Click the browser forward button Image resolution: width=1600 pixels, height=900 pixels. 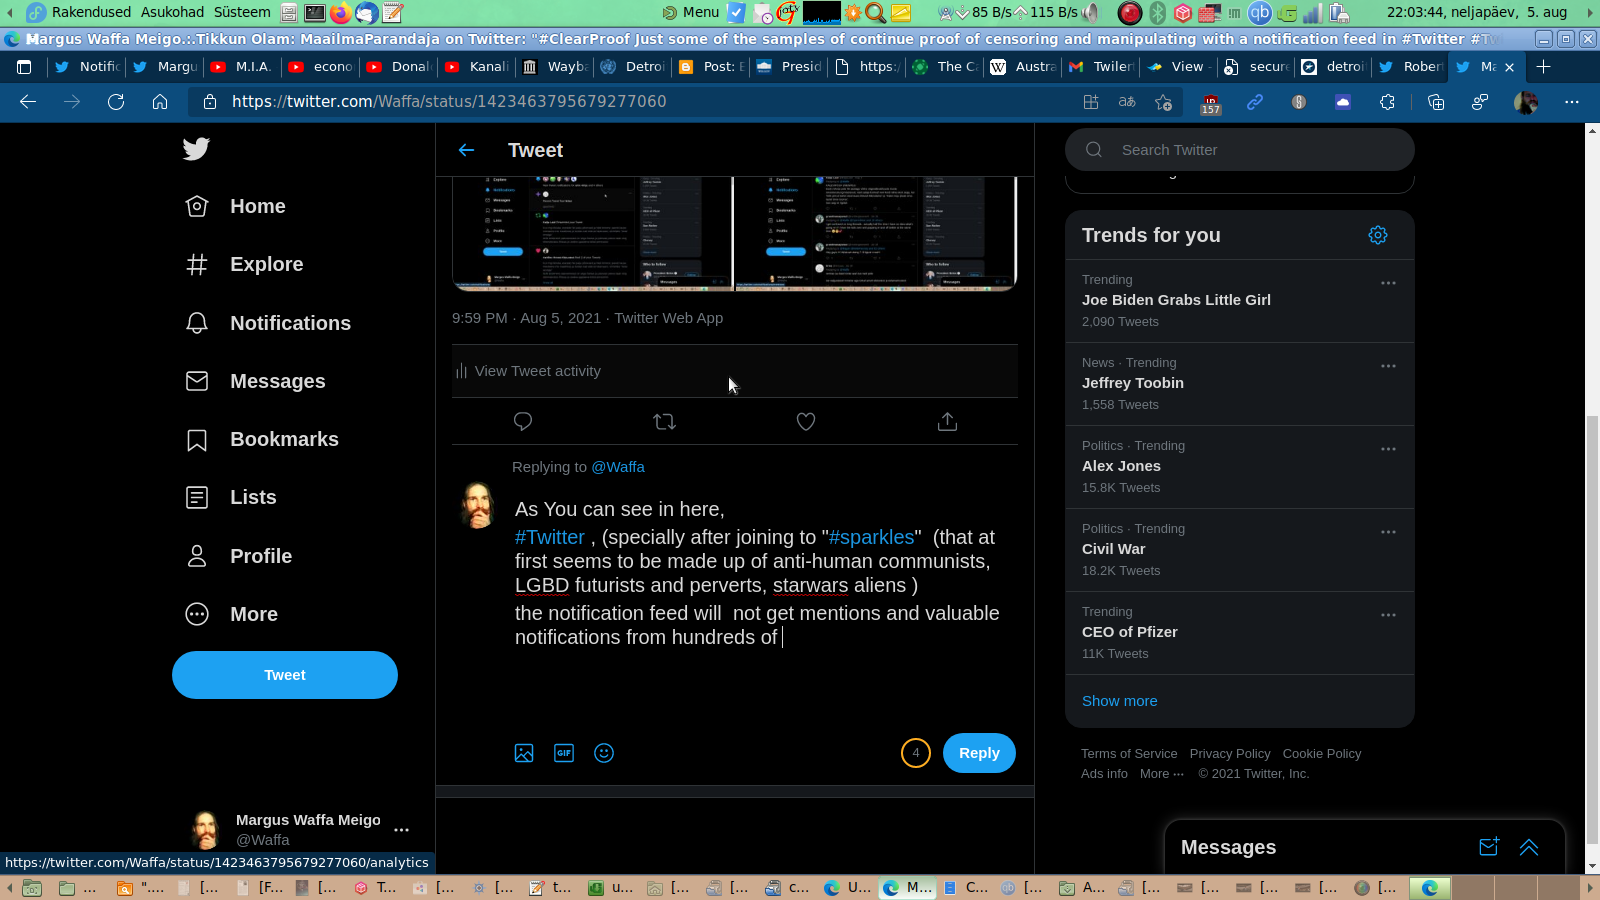[72, 102]
